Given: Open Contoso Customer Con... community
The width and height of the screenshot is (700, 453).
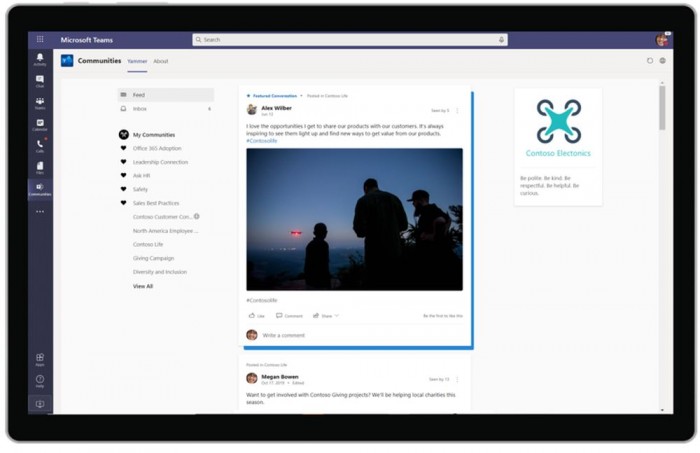Looking at the screenshot, I should coord(162,217).
